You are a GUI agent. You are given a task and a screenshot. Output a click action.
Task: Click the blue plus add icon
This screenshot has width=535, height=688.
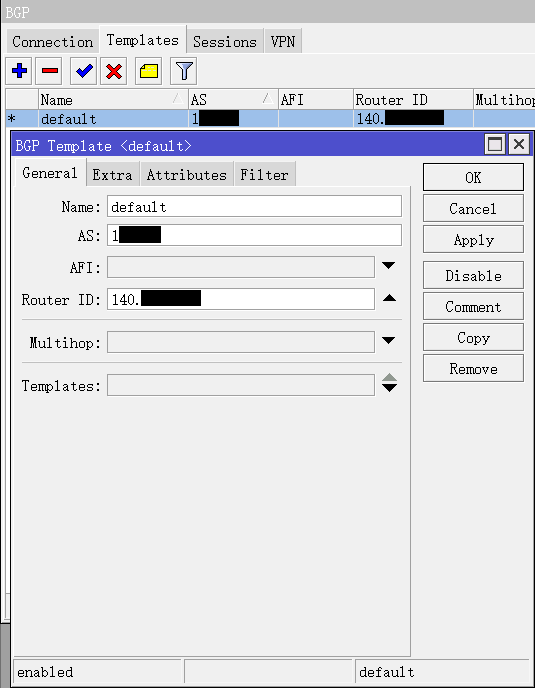tap(18, 71)
